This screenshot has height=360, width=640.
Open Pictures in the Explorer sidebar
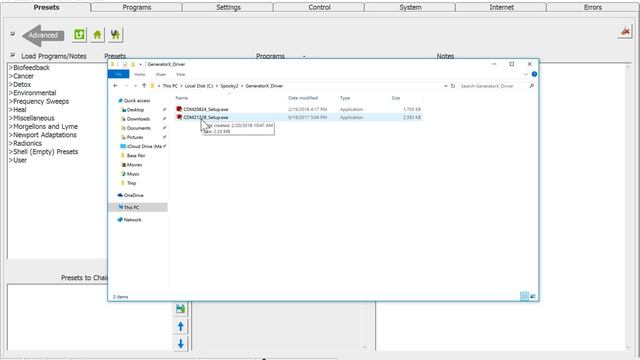pyautogui.click(x=132, y=137)
